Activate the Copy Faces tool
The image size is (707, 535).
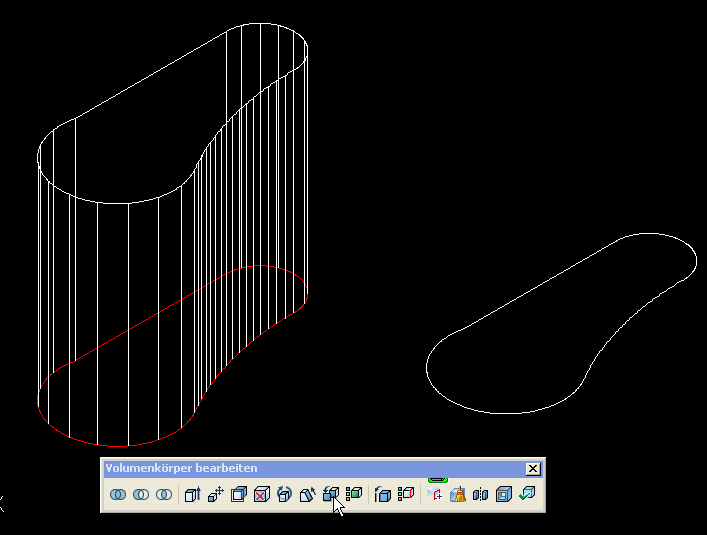(331, 494)
